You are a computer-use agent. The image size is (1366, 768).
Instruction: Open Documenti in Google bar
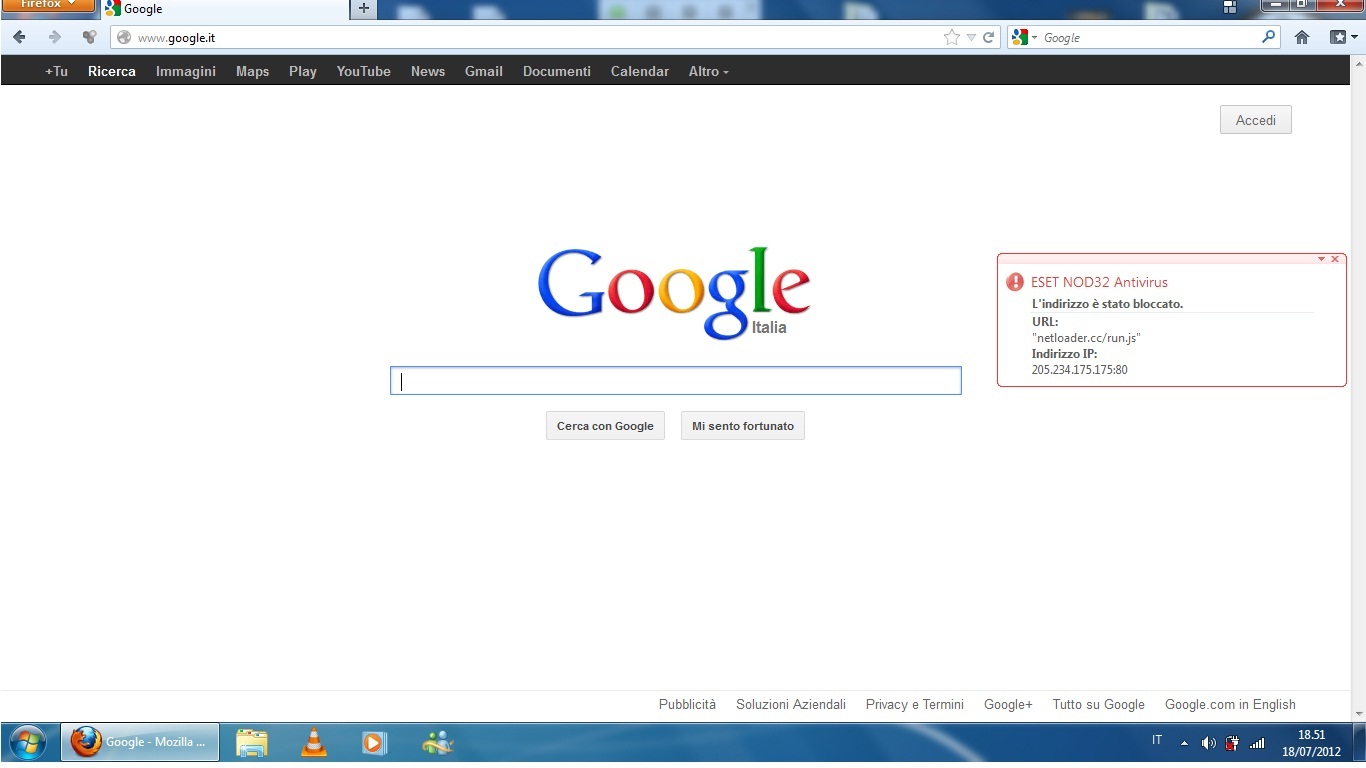[557, 71]
